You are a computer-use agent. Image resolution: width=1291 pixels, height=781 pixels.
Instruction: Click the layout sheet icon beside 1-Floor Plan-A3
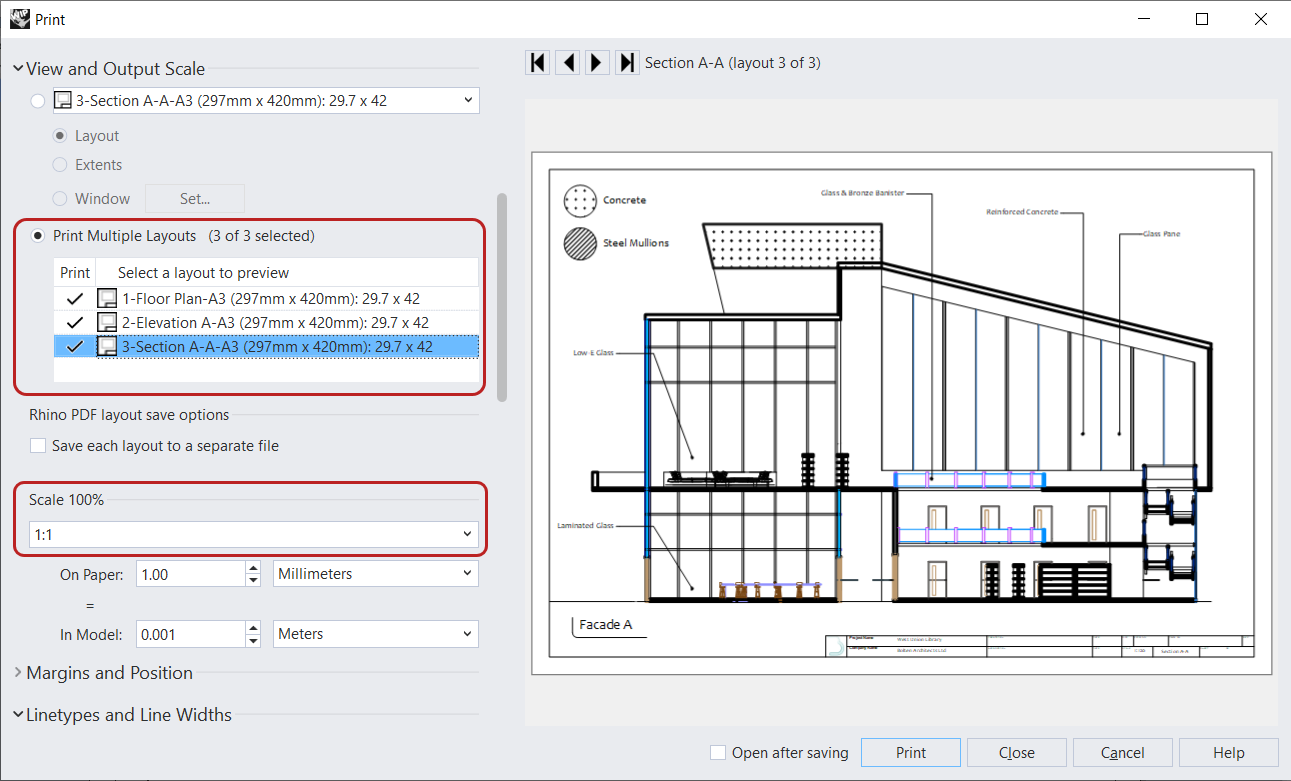[106, 297]
